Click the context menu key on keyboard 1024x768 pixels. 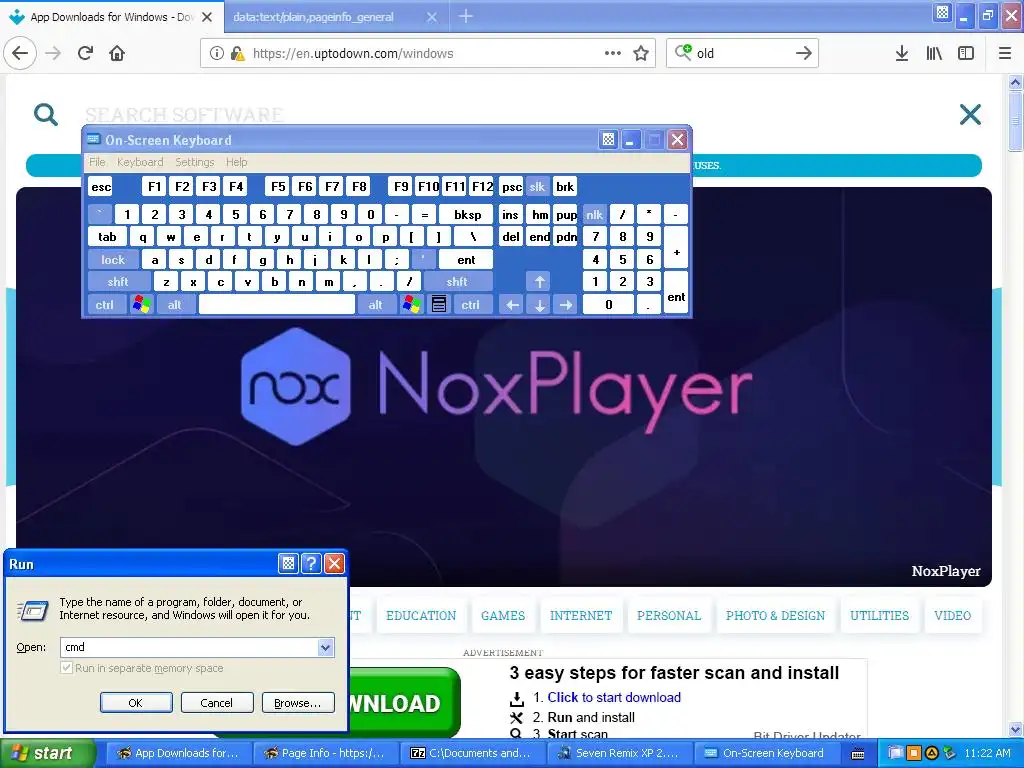click(439, 304)
